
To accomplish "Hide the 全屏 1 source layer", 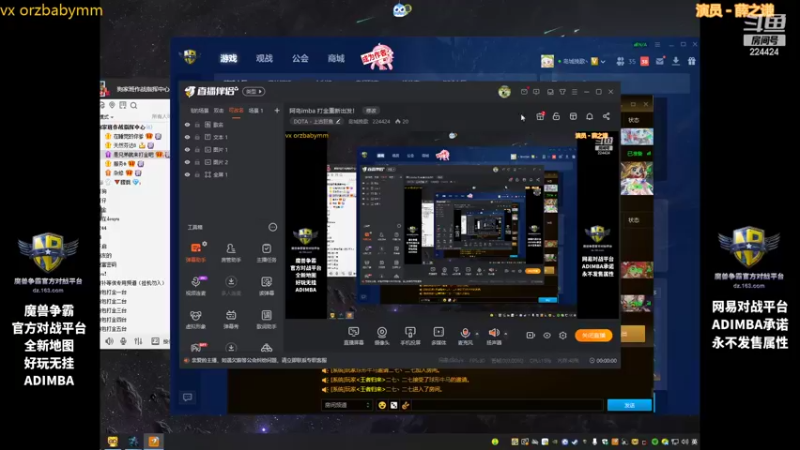I will 187,174.
